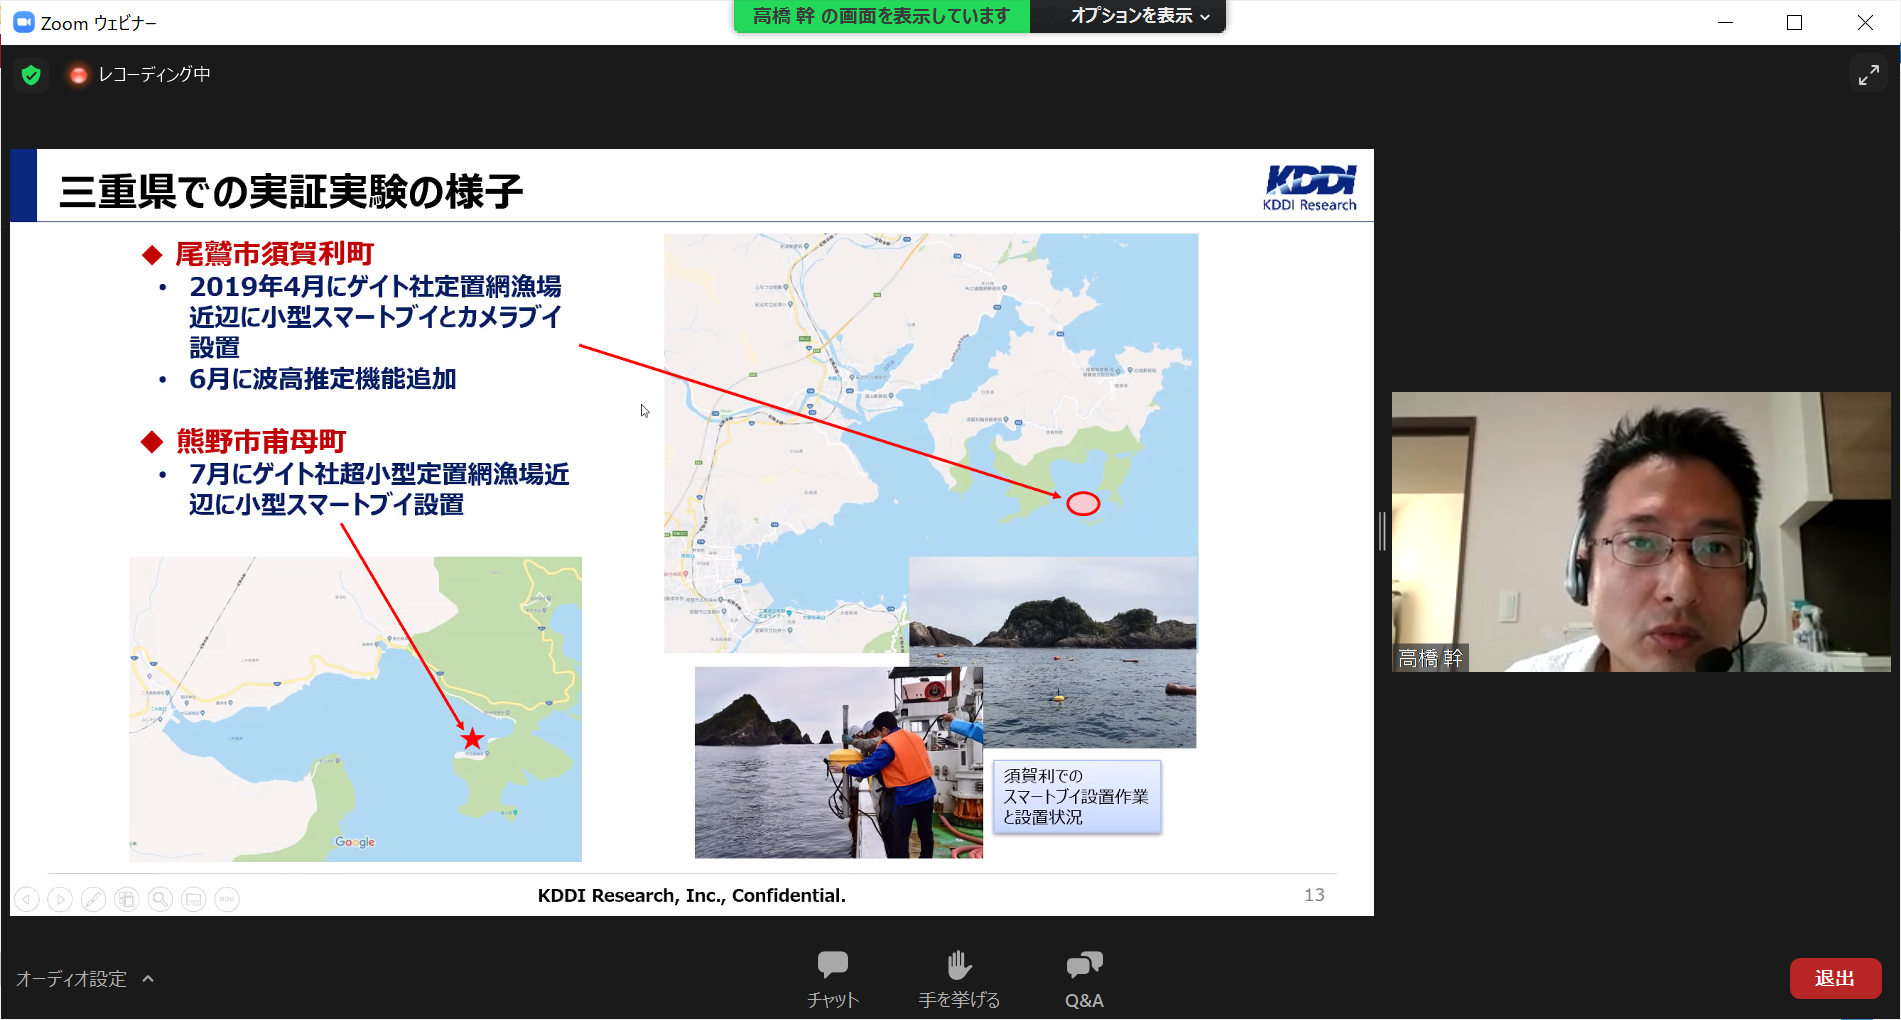Leave the webinar with 退出 button

click(x=1835, y=978)
